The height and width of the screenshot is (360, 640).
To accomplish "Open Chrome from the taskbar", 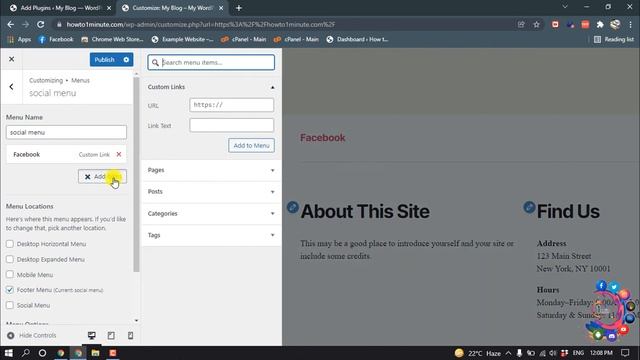I will pyautogui.click(x=61, y=353).
